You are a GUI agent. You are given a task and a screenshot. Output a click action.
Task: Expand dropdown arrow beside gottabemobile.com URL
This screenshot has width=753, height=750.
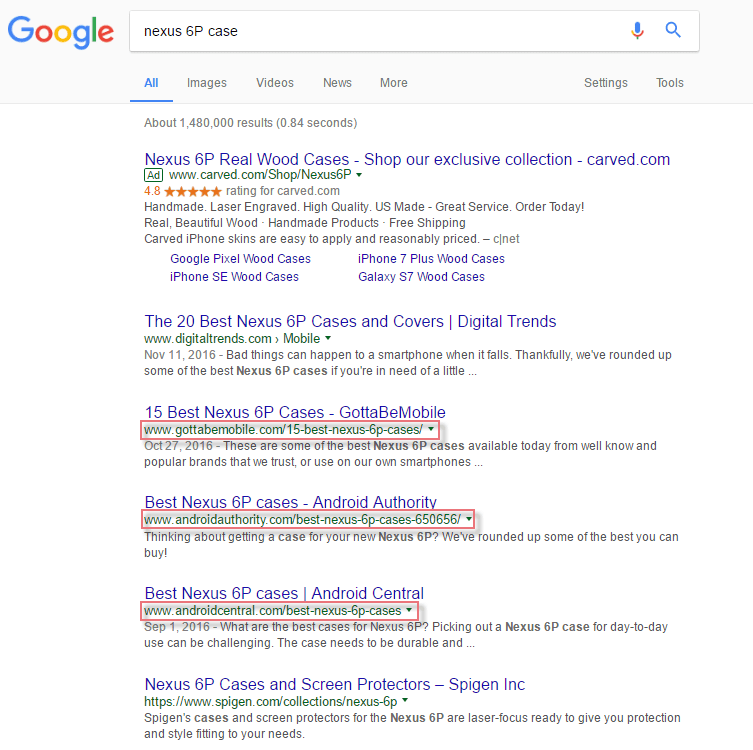coord(431,429)
